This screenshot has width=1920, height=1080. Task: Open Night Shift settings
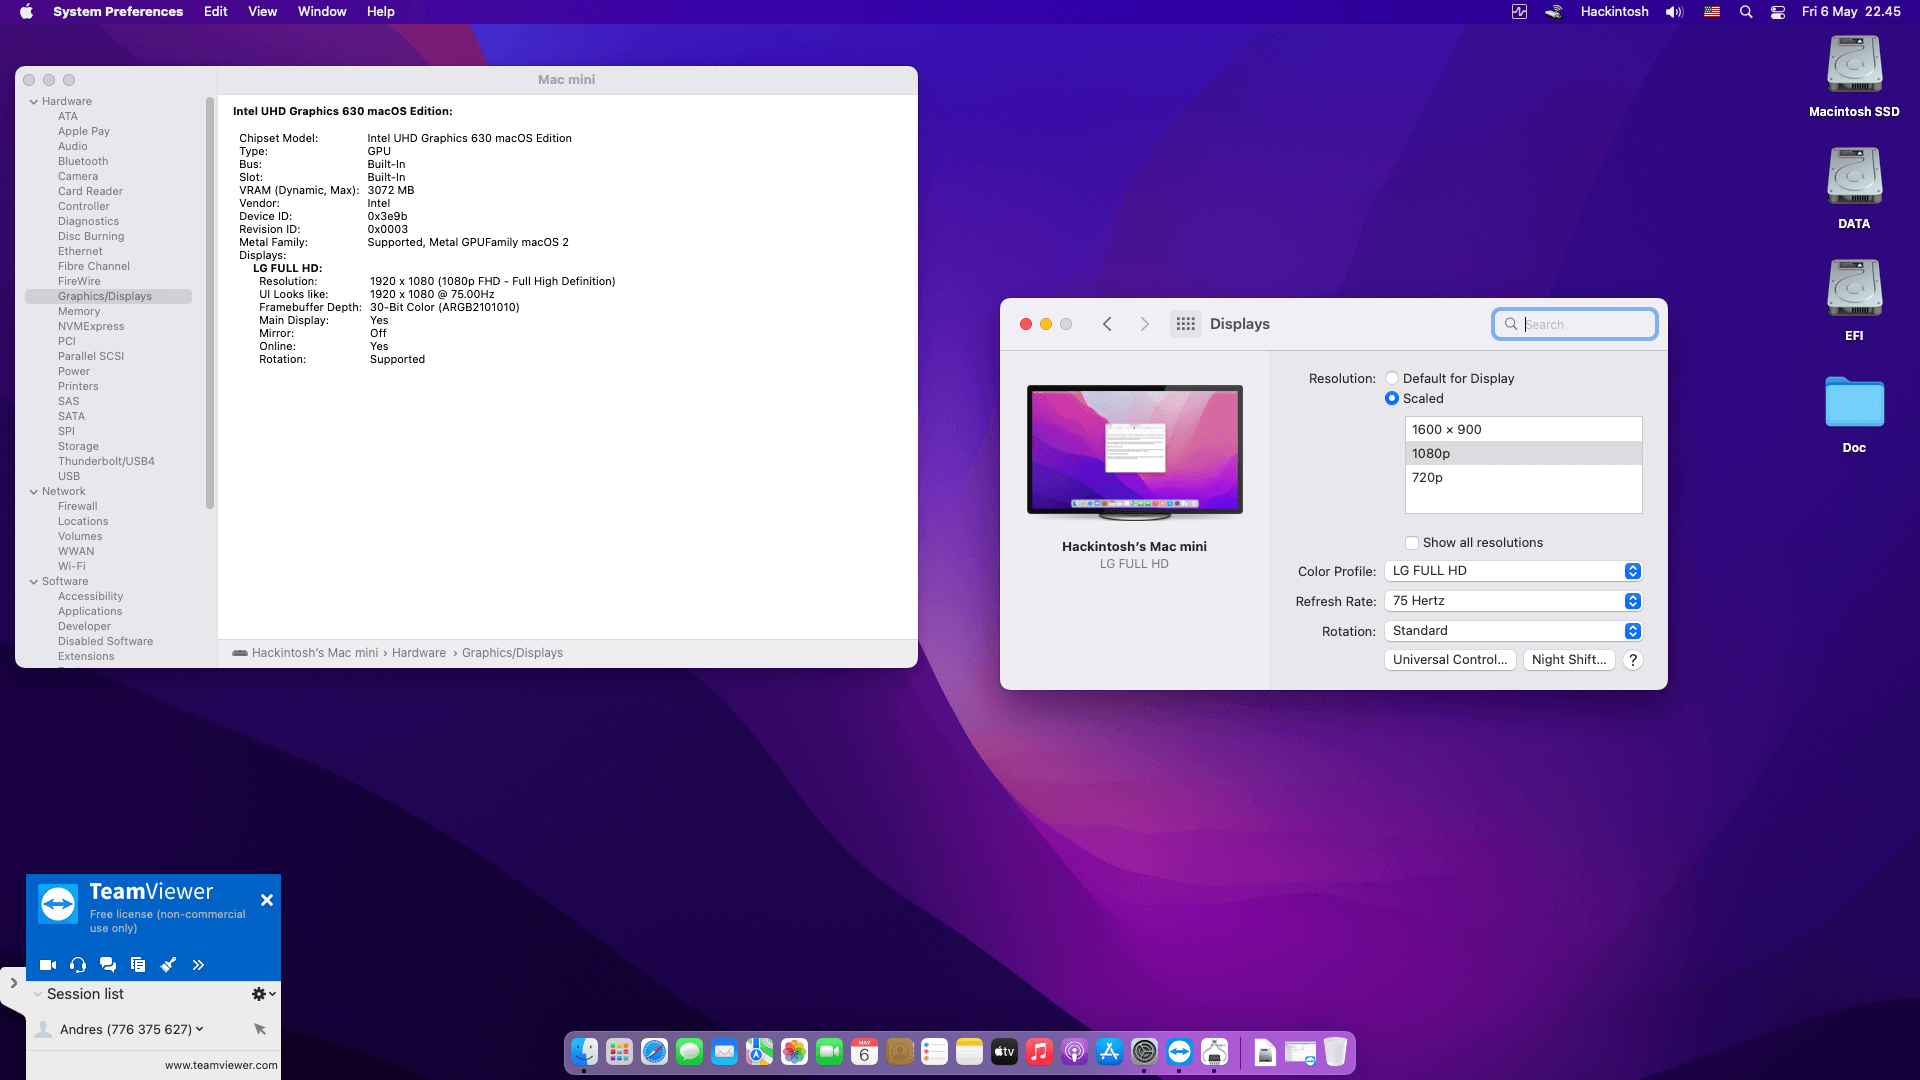point(1569,660)
